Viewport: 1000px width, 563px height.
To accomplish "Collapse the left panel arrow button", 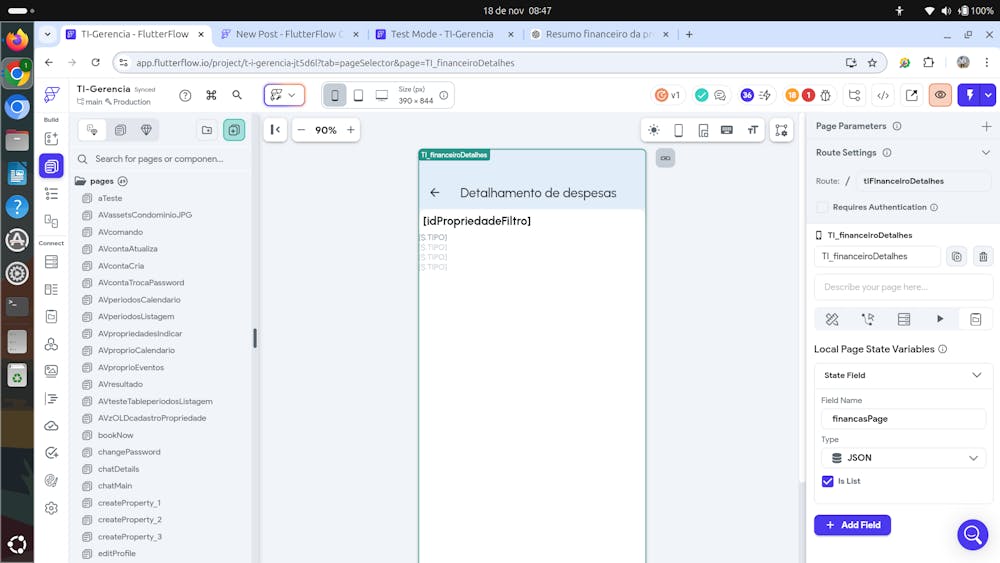I will [275, 130].
